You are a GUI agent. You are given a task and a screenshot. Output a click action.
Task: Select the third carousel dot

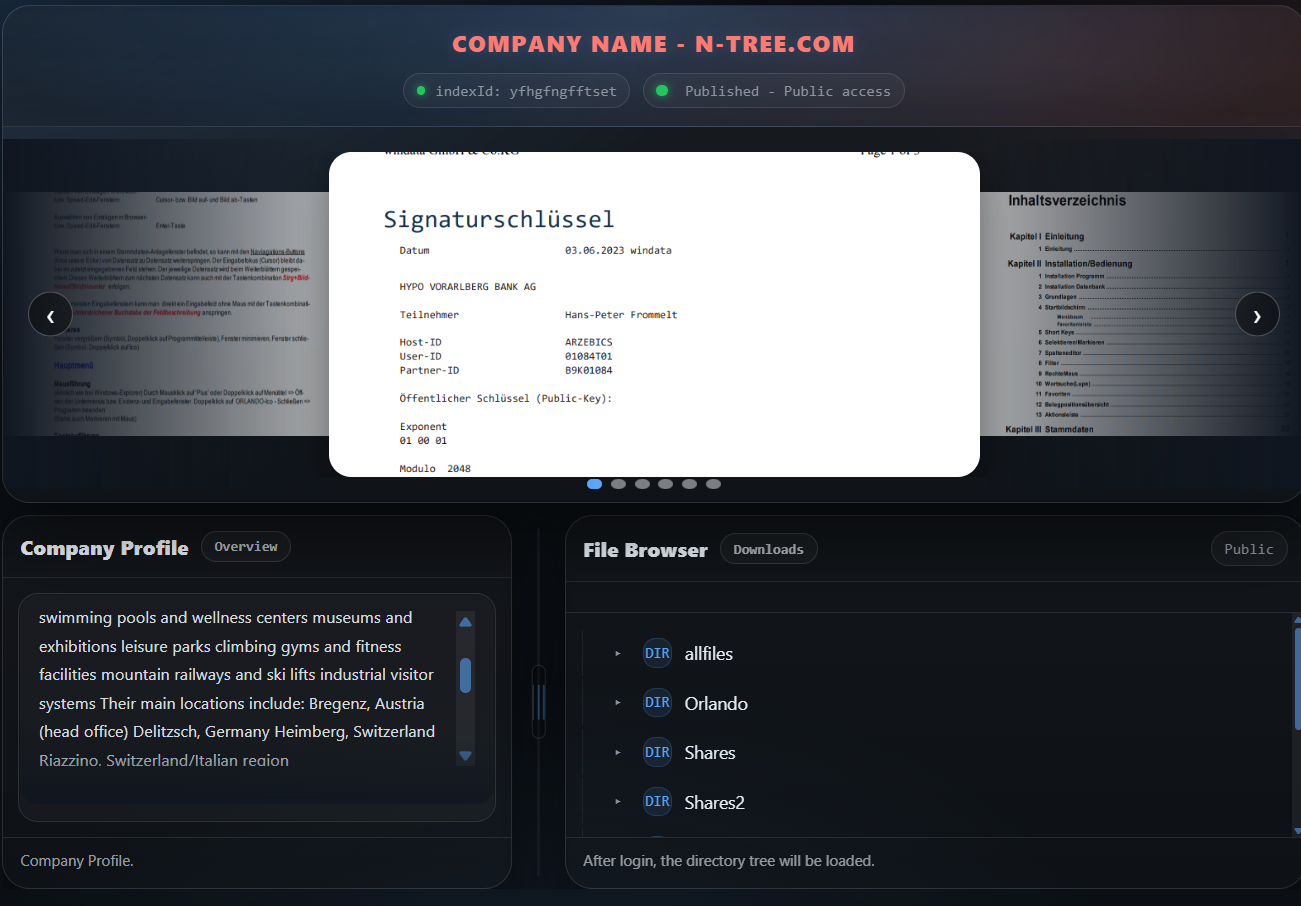[x=642, y=484]
